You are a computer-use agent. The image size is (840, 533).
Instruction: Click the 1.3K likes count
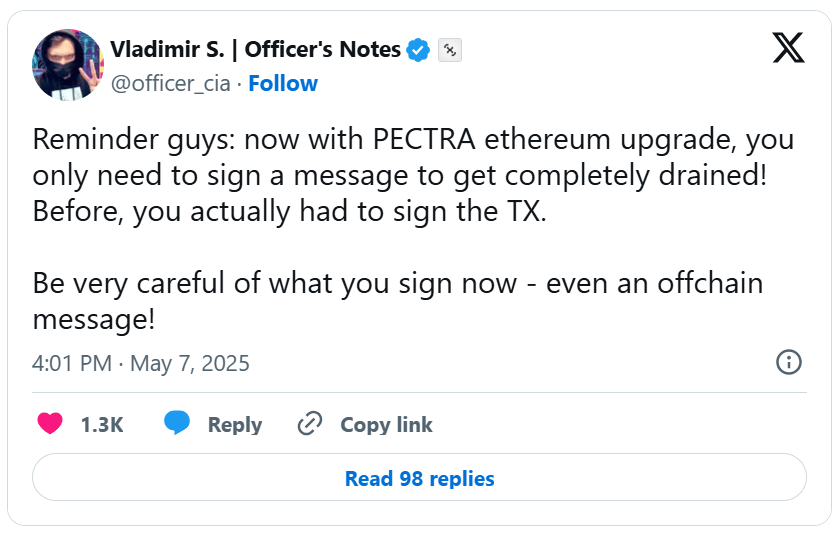coord(101,424)
